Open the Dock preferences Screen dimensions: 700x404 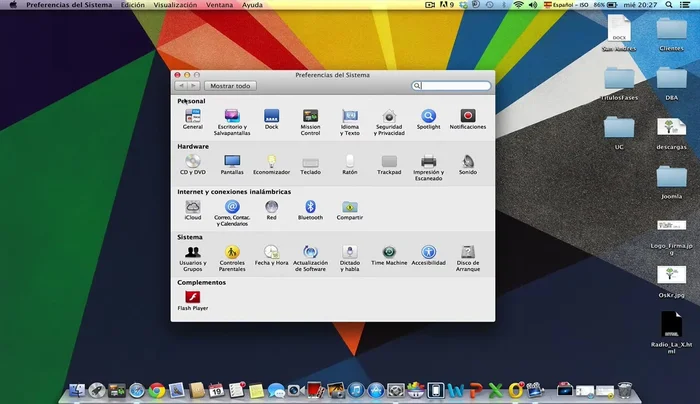point(271,116)
